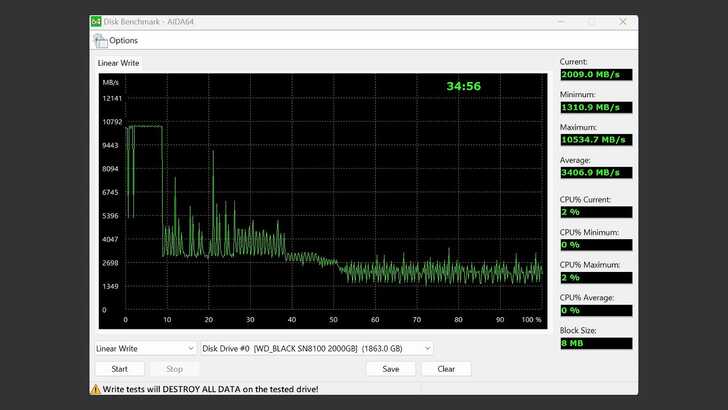Image resolution: width=728 pixels, height=410 pixels.
Task: Click the Block Size 8 MB field
Action: (596, 343)
